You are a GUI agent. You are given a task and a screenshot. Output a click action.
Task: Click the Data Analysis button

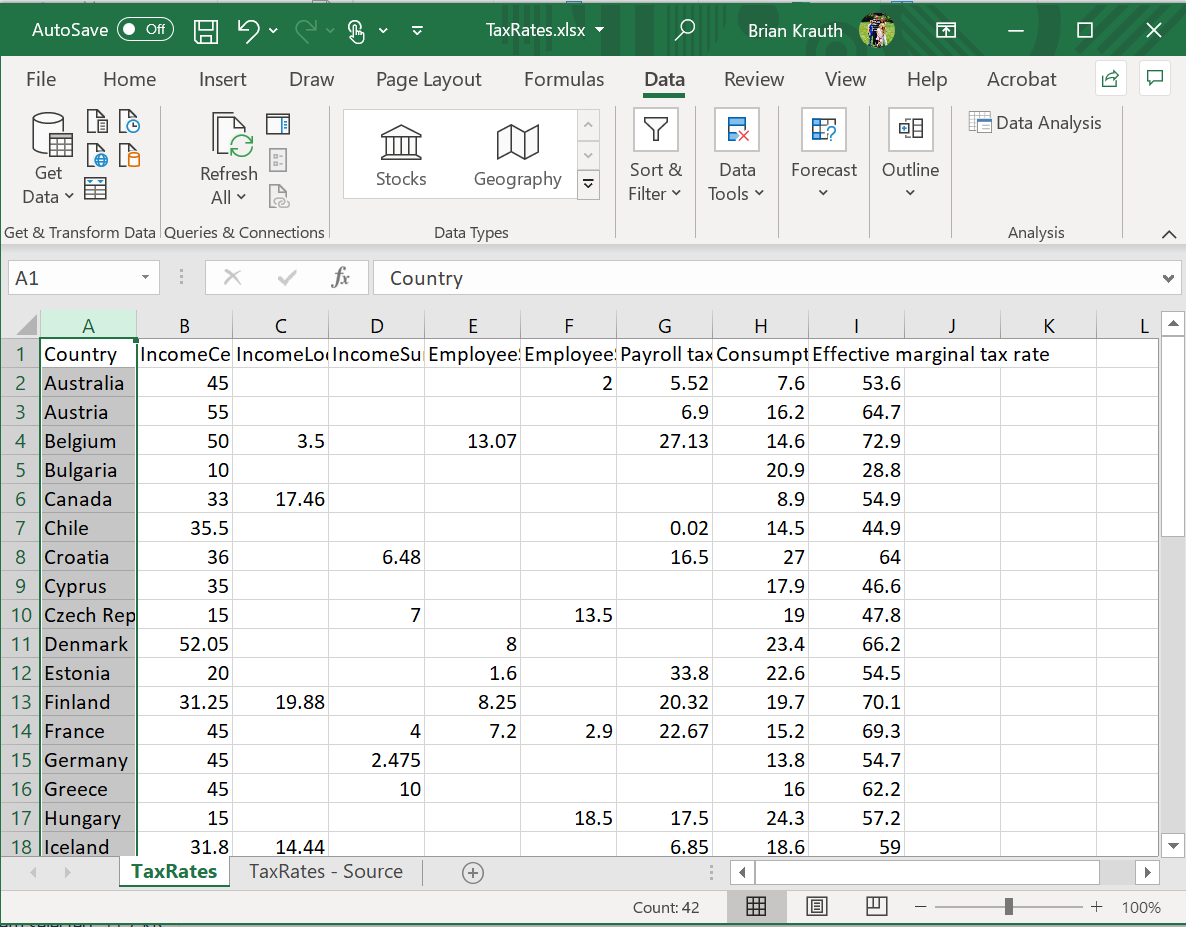(x=1035, y=123)
